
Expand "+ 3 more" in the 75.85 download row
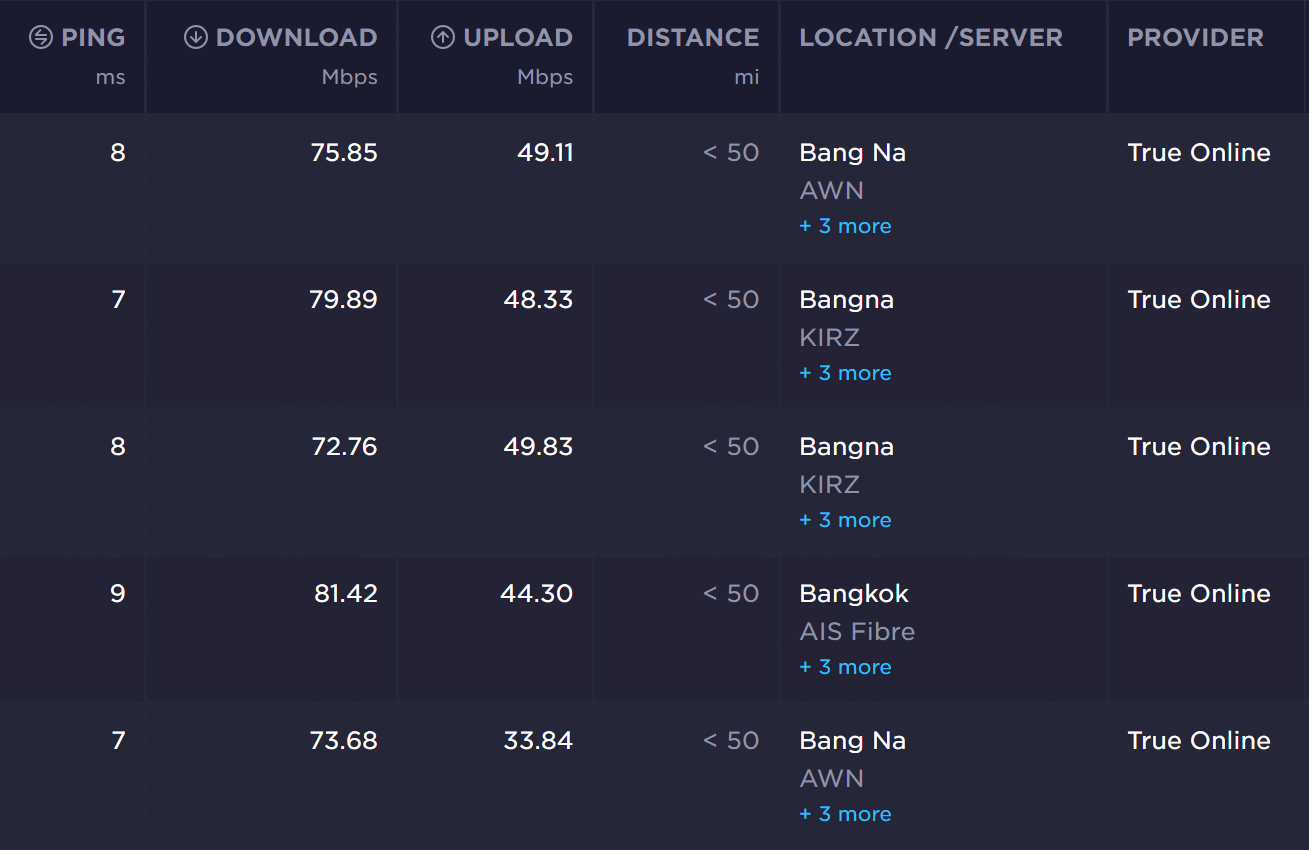tap(845, 226)
